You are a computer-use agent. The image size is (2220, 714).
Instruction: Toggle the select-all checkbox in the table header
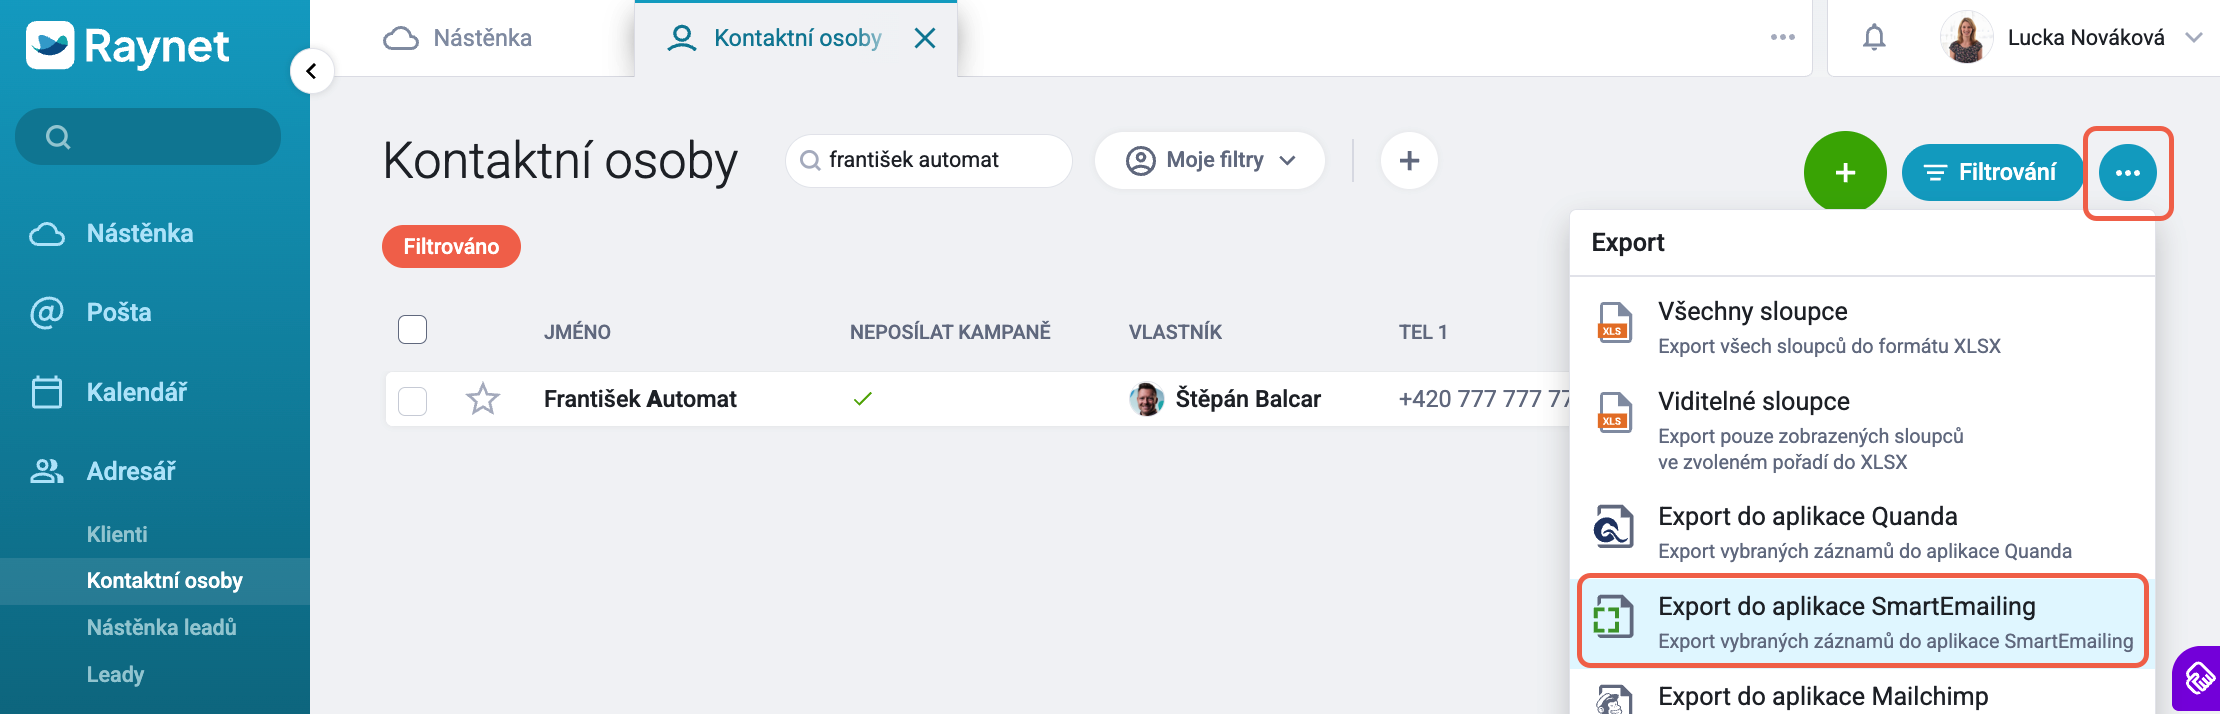click(x=412, y=329)
